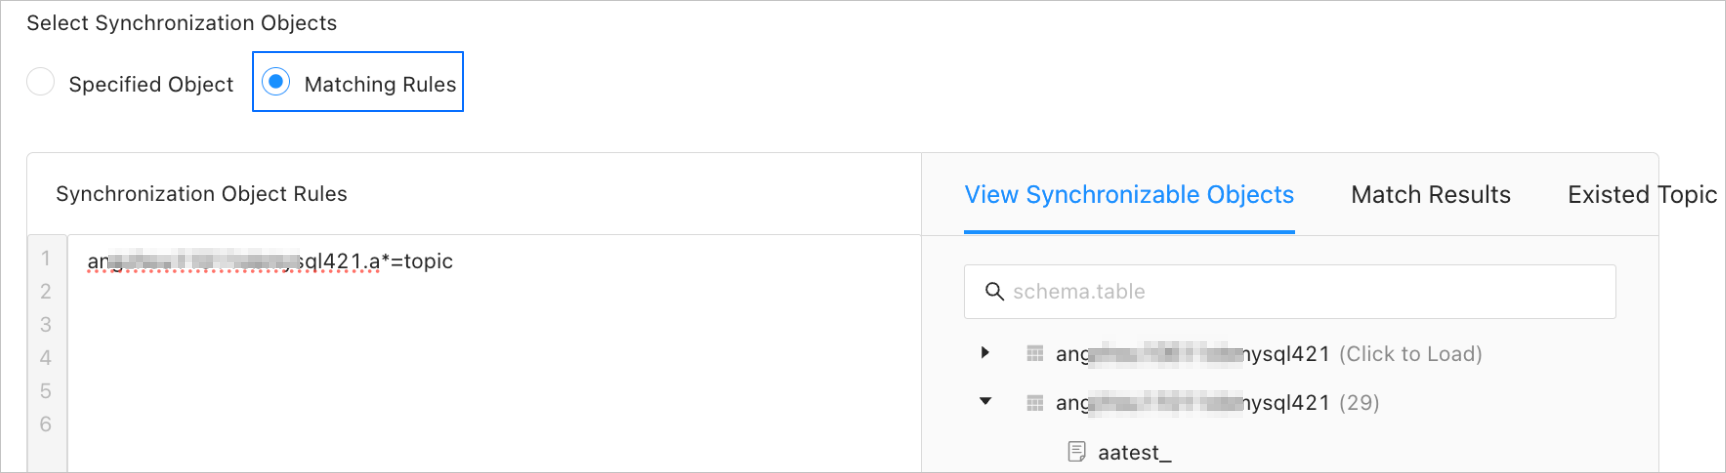Click line number 6 in editor gutter
The image size is (1726, 473).
pos(45,425)
